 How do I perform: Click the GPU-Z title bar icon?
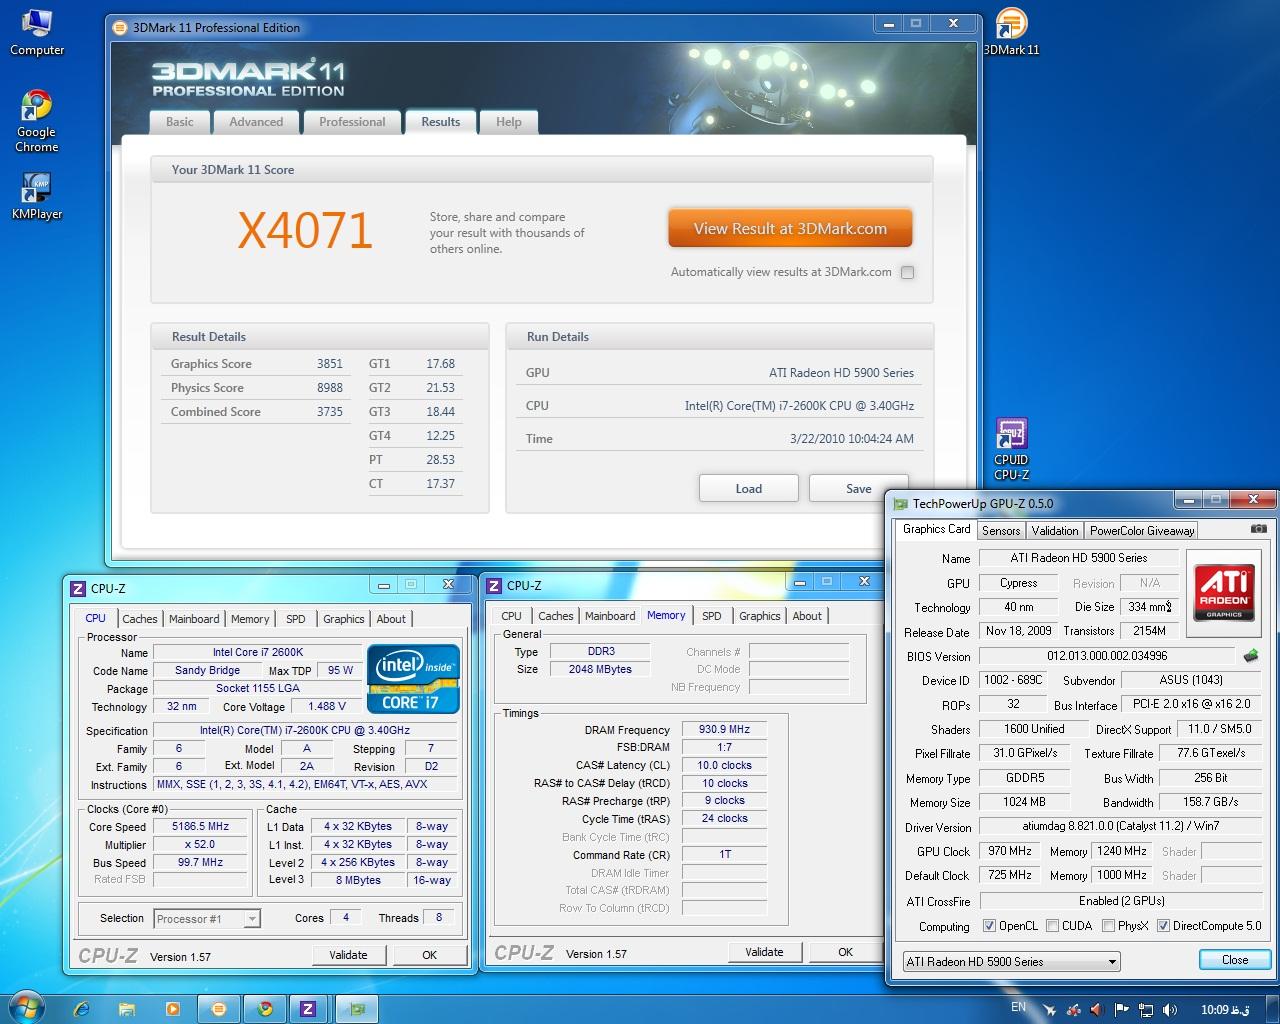click(901, 504)
